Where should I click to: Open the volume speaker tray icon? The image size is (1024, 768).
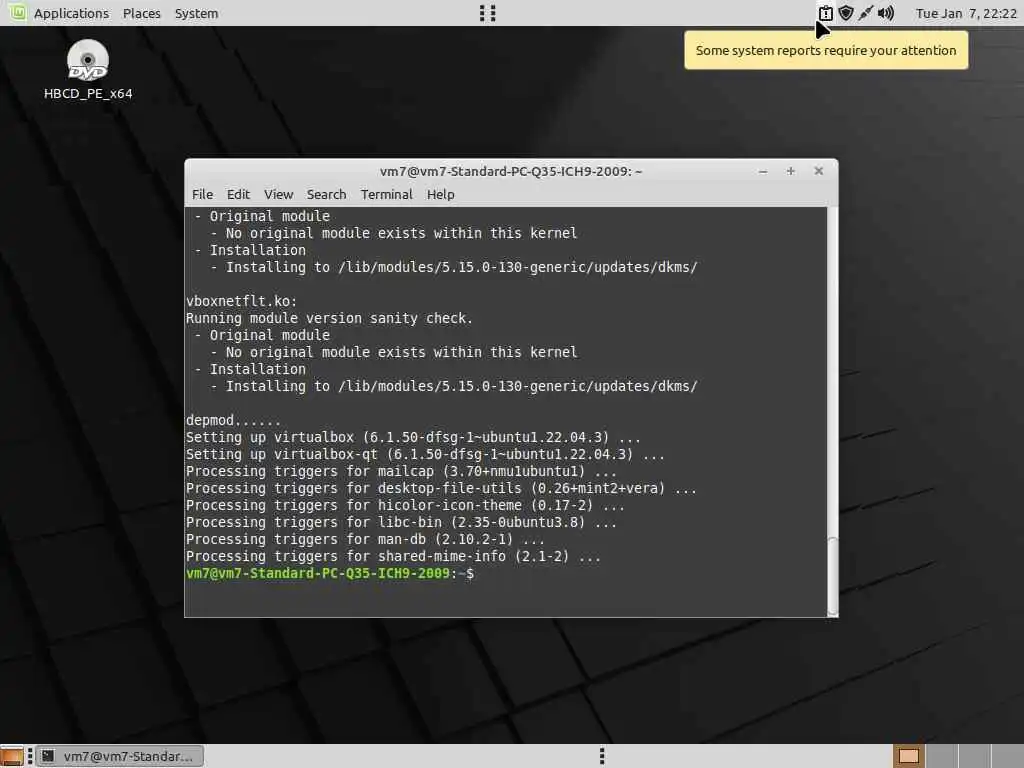[886, 13]
